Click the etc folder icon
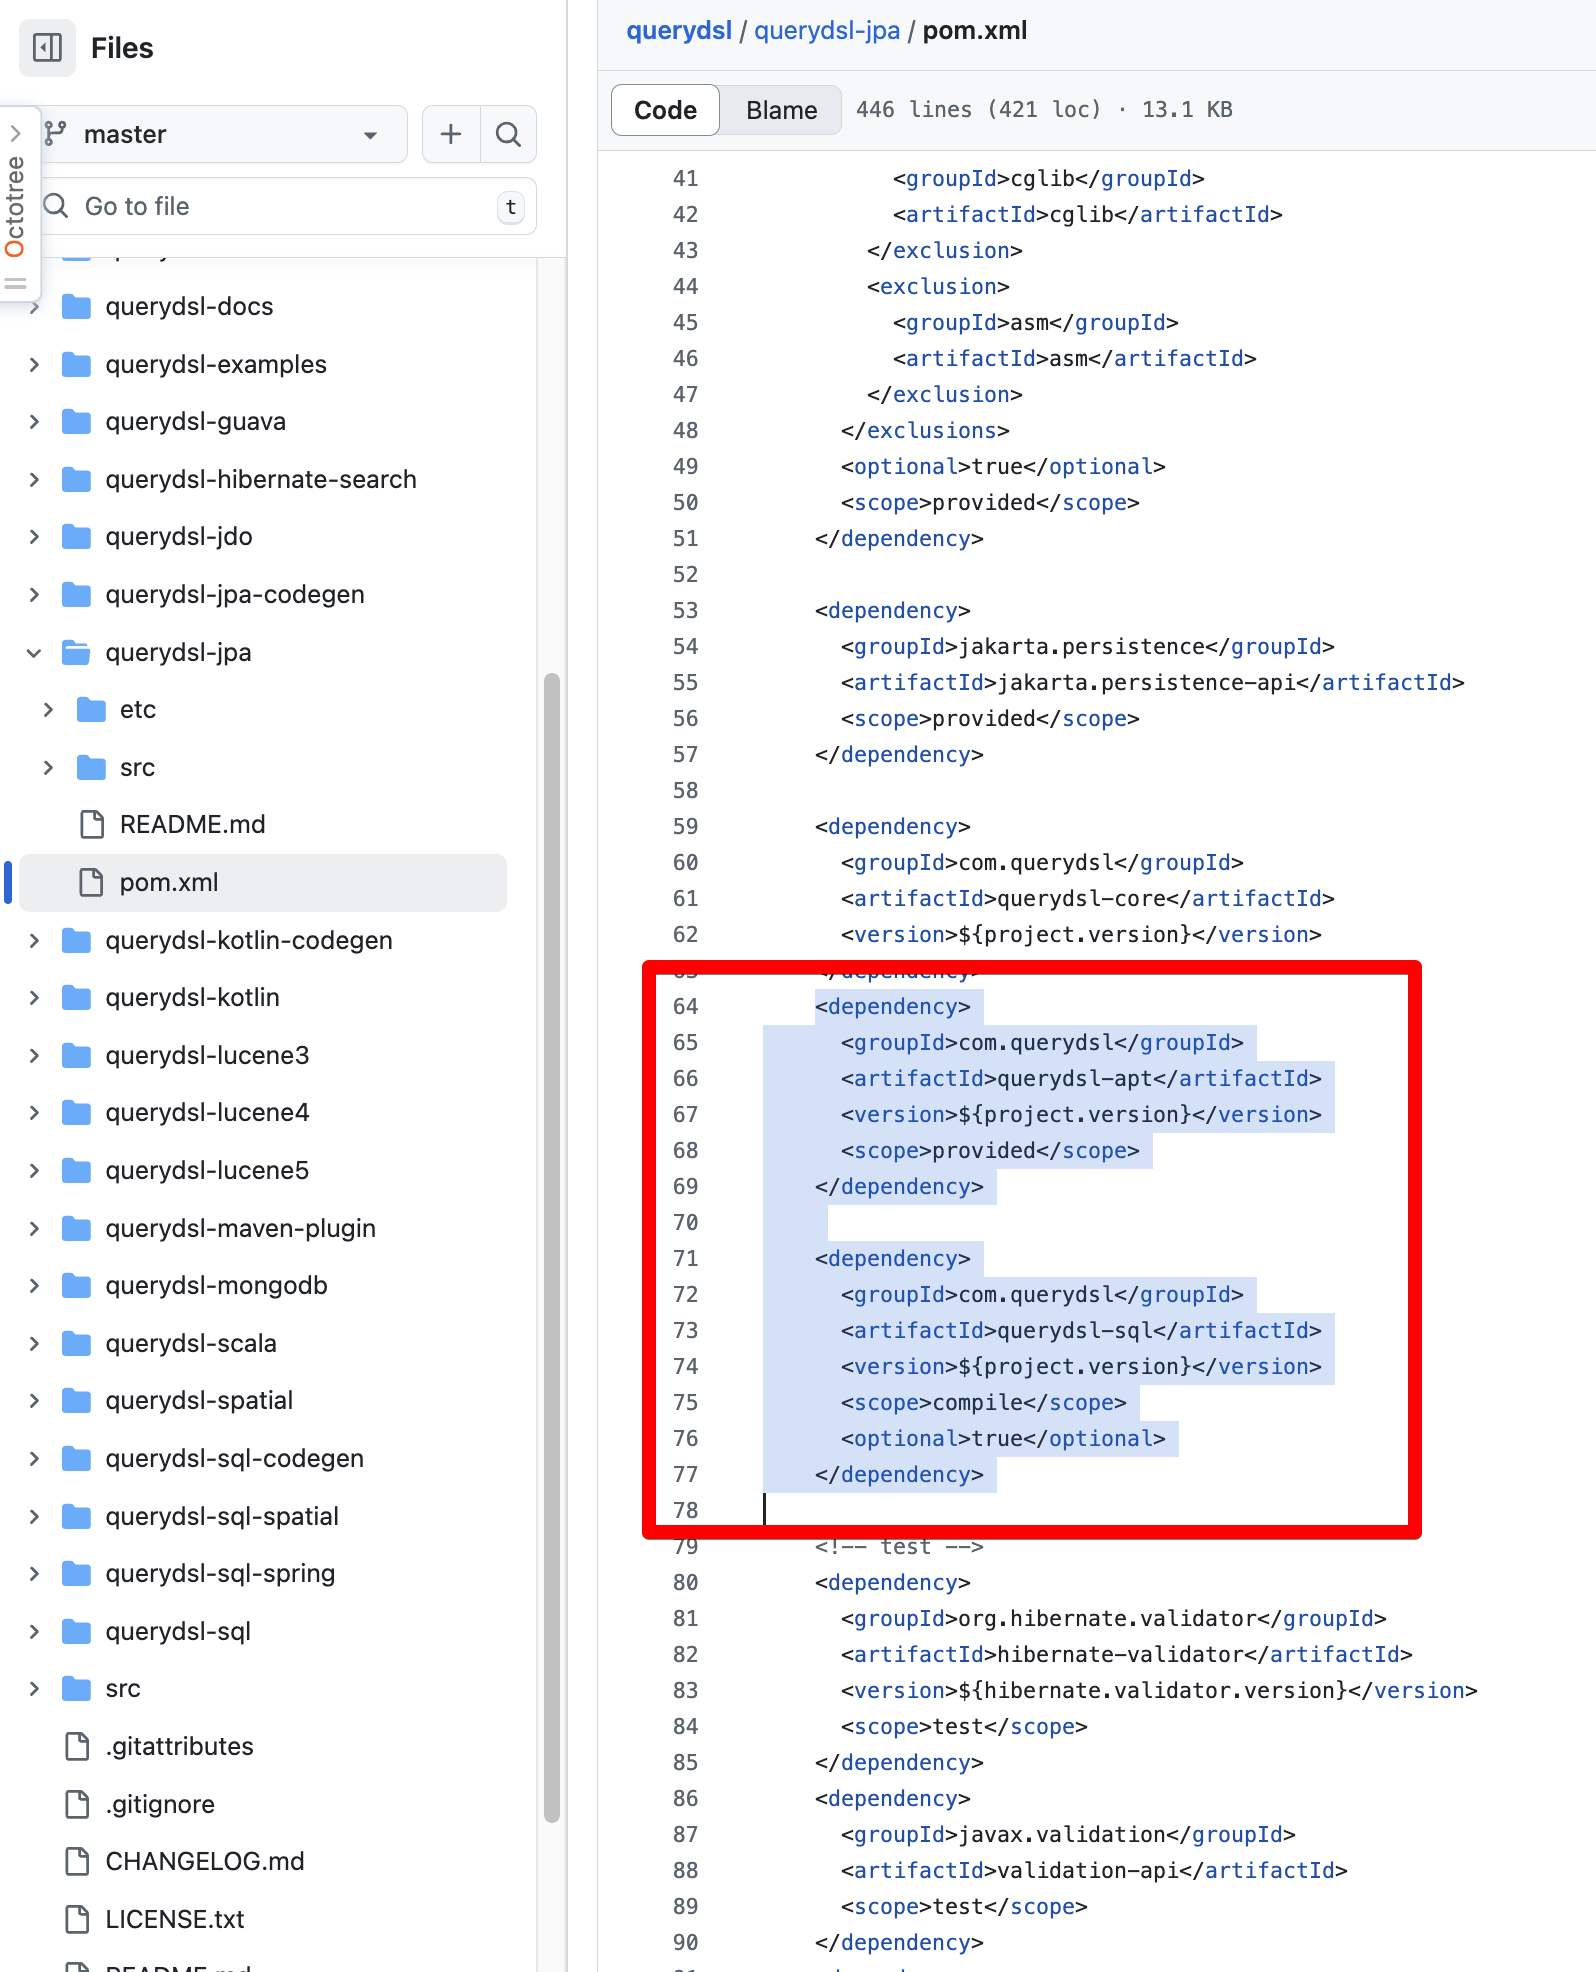This screenshot has height=1972, width=1596. point(91,710)
